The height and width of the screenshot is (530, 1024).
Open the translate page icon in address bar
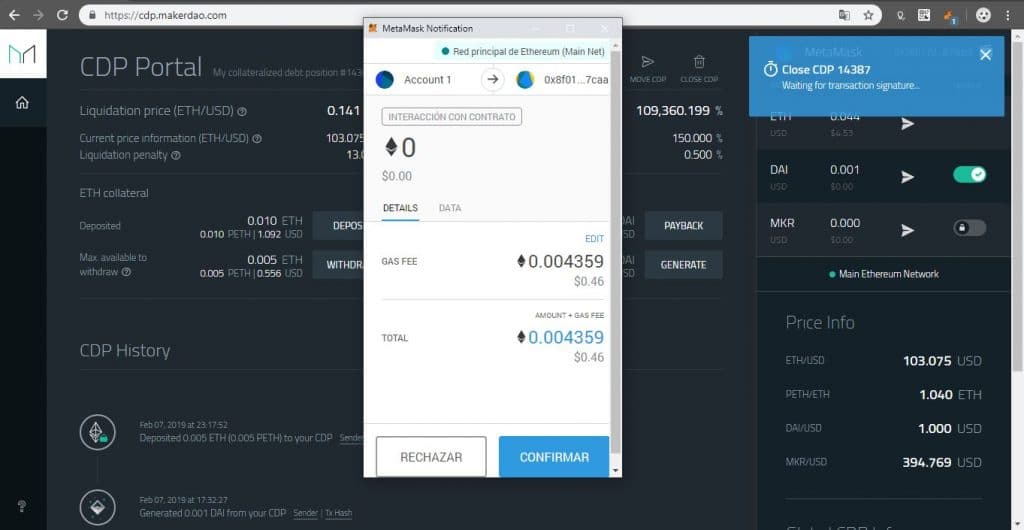click(x=844, y=14)
